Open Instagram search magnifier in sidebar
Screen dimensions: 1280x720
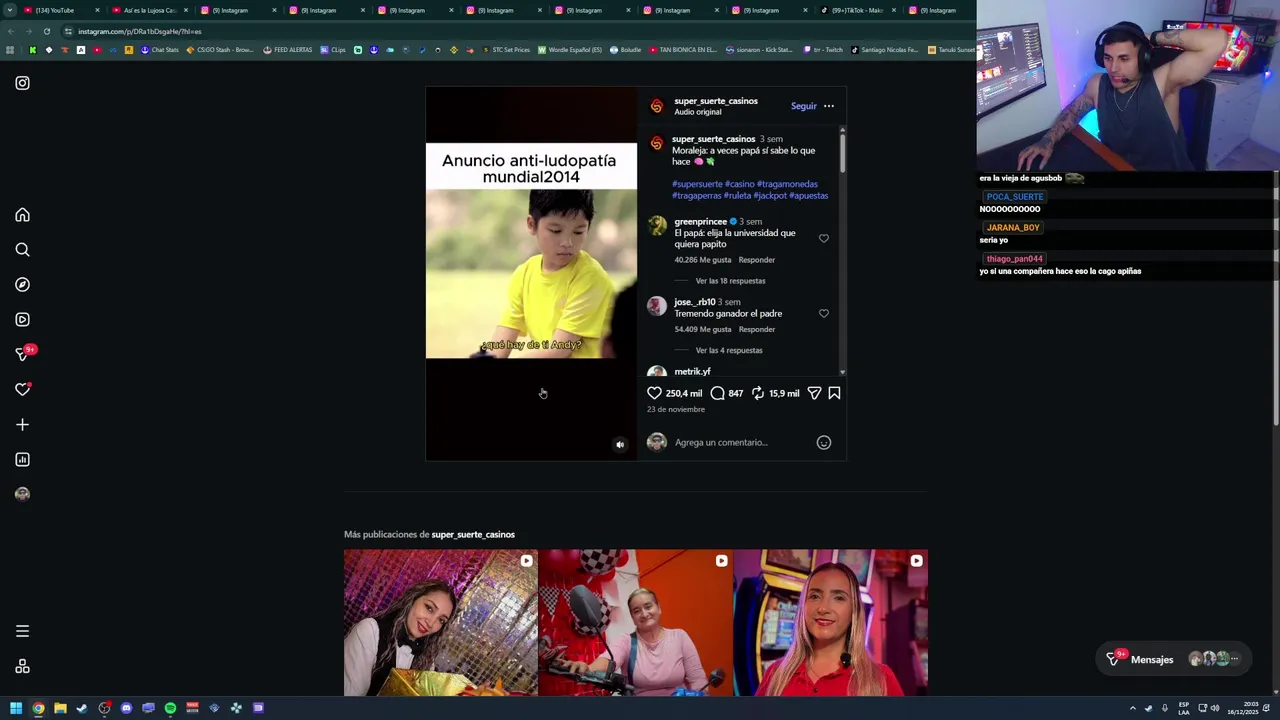[x=22, y=250]
